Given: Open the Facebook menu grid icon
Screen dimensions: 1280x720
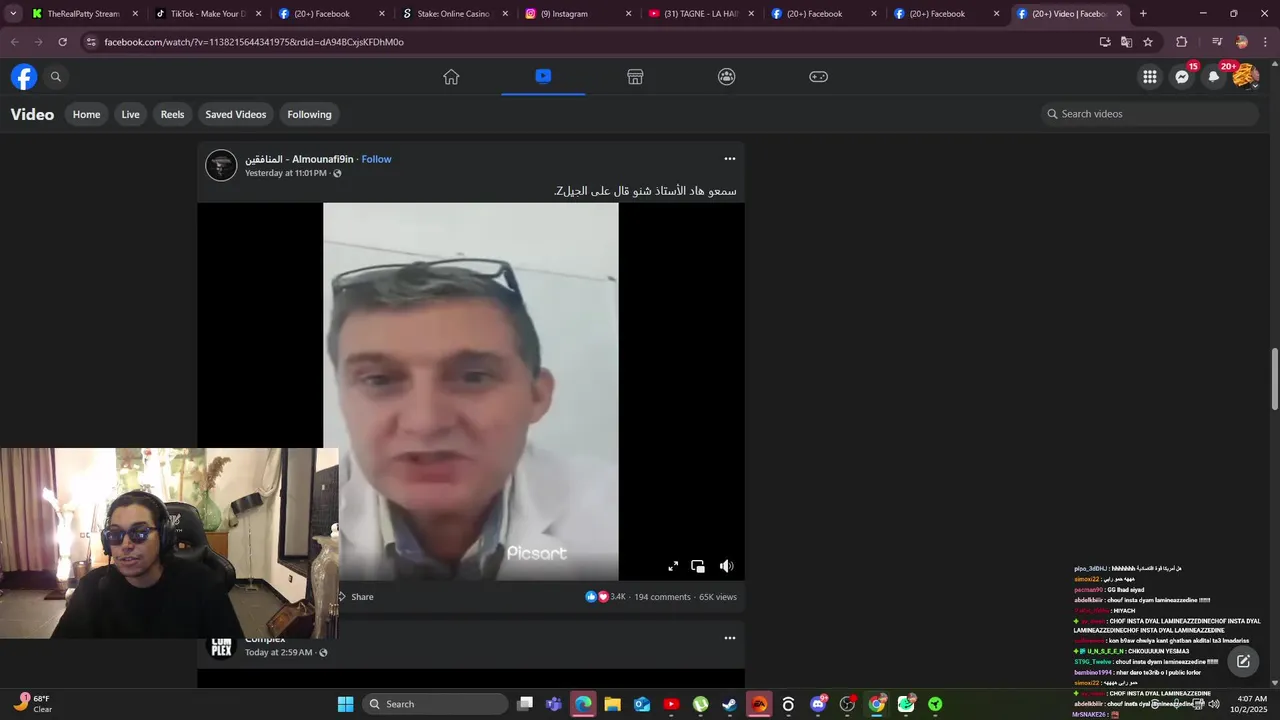Looking at the screenshot, I should tap(1150, 77).
